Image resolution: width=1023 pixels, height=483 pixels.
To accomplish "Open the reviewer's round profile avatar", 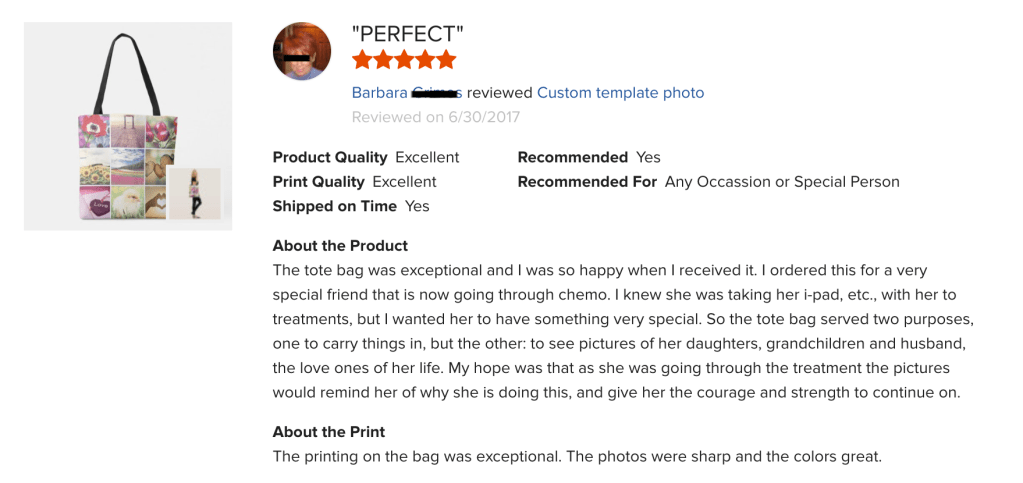I will click(x=302, y=51).
